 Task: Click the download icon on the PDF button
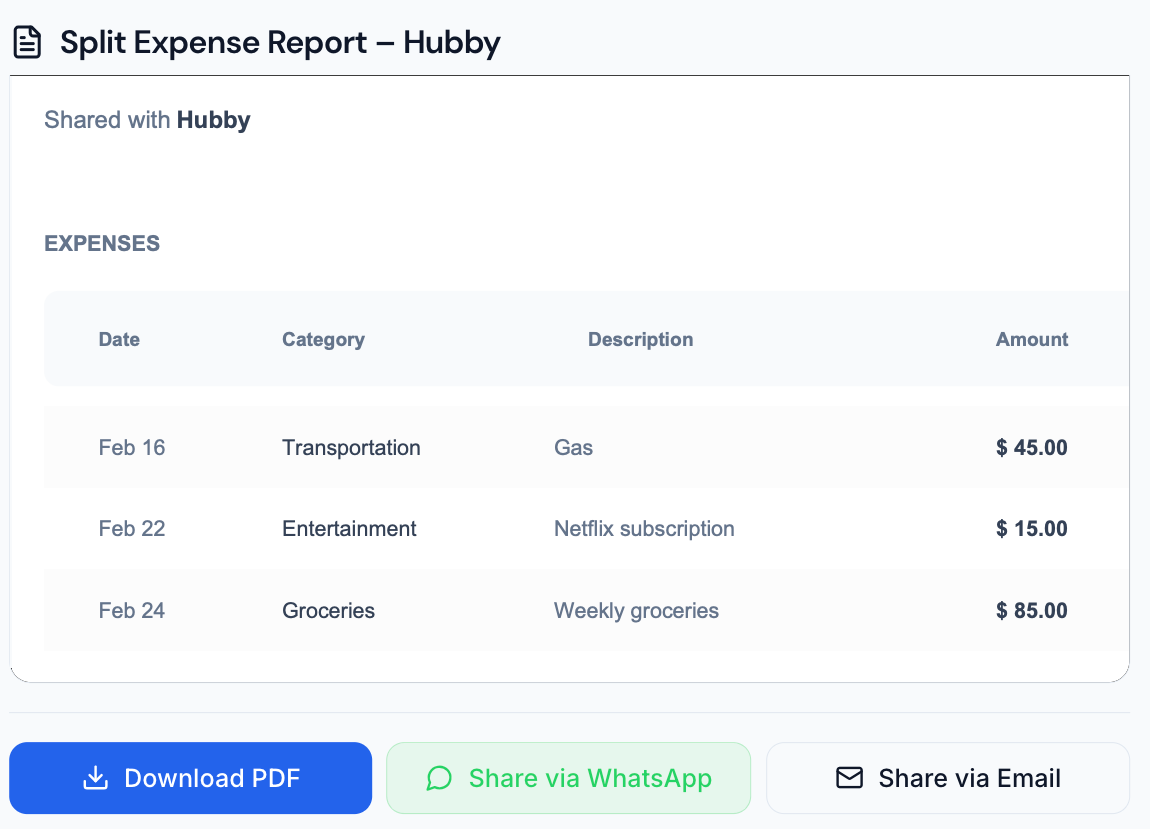pos(95,777)
